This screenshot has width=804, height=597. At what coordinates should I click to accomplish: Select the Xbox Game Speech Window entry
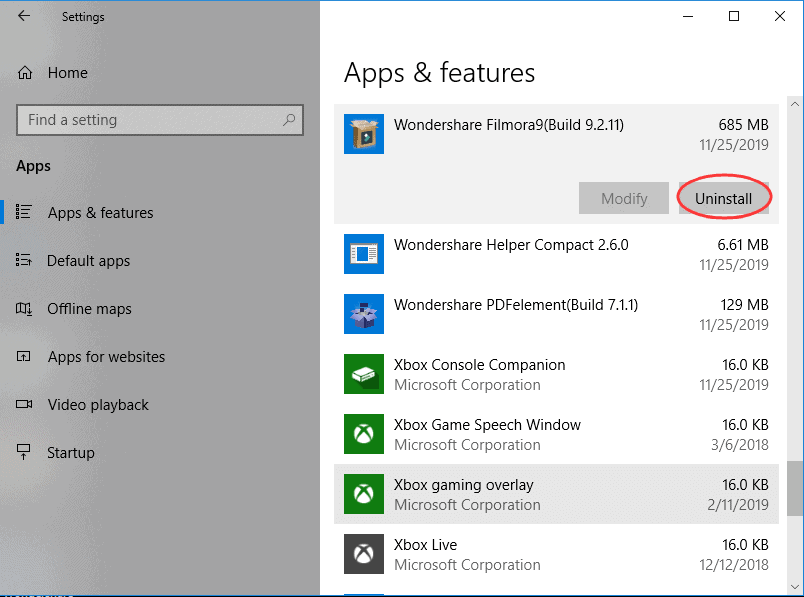pos(556,434)
